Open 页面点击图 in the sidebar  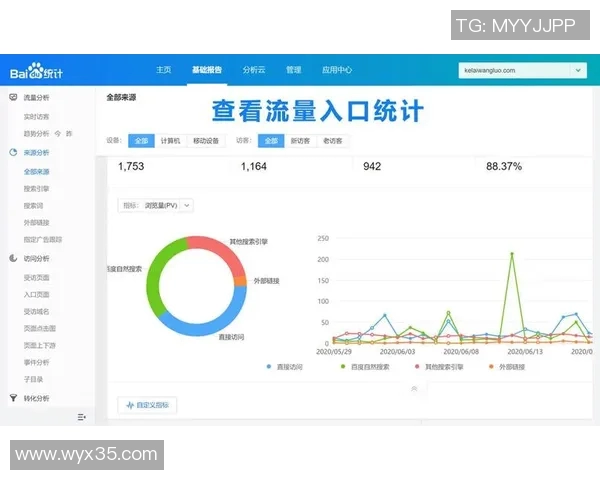[39, 328]
